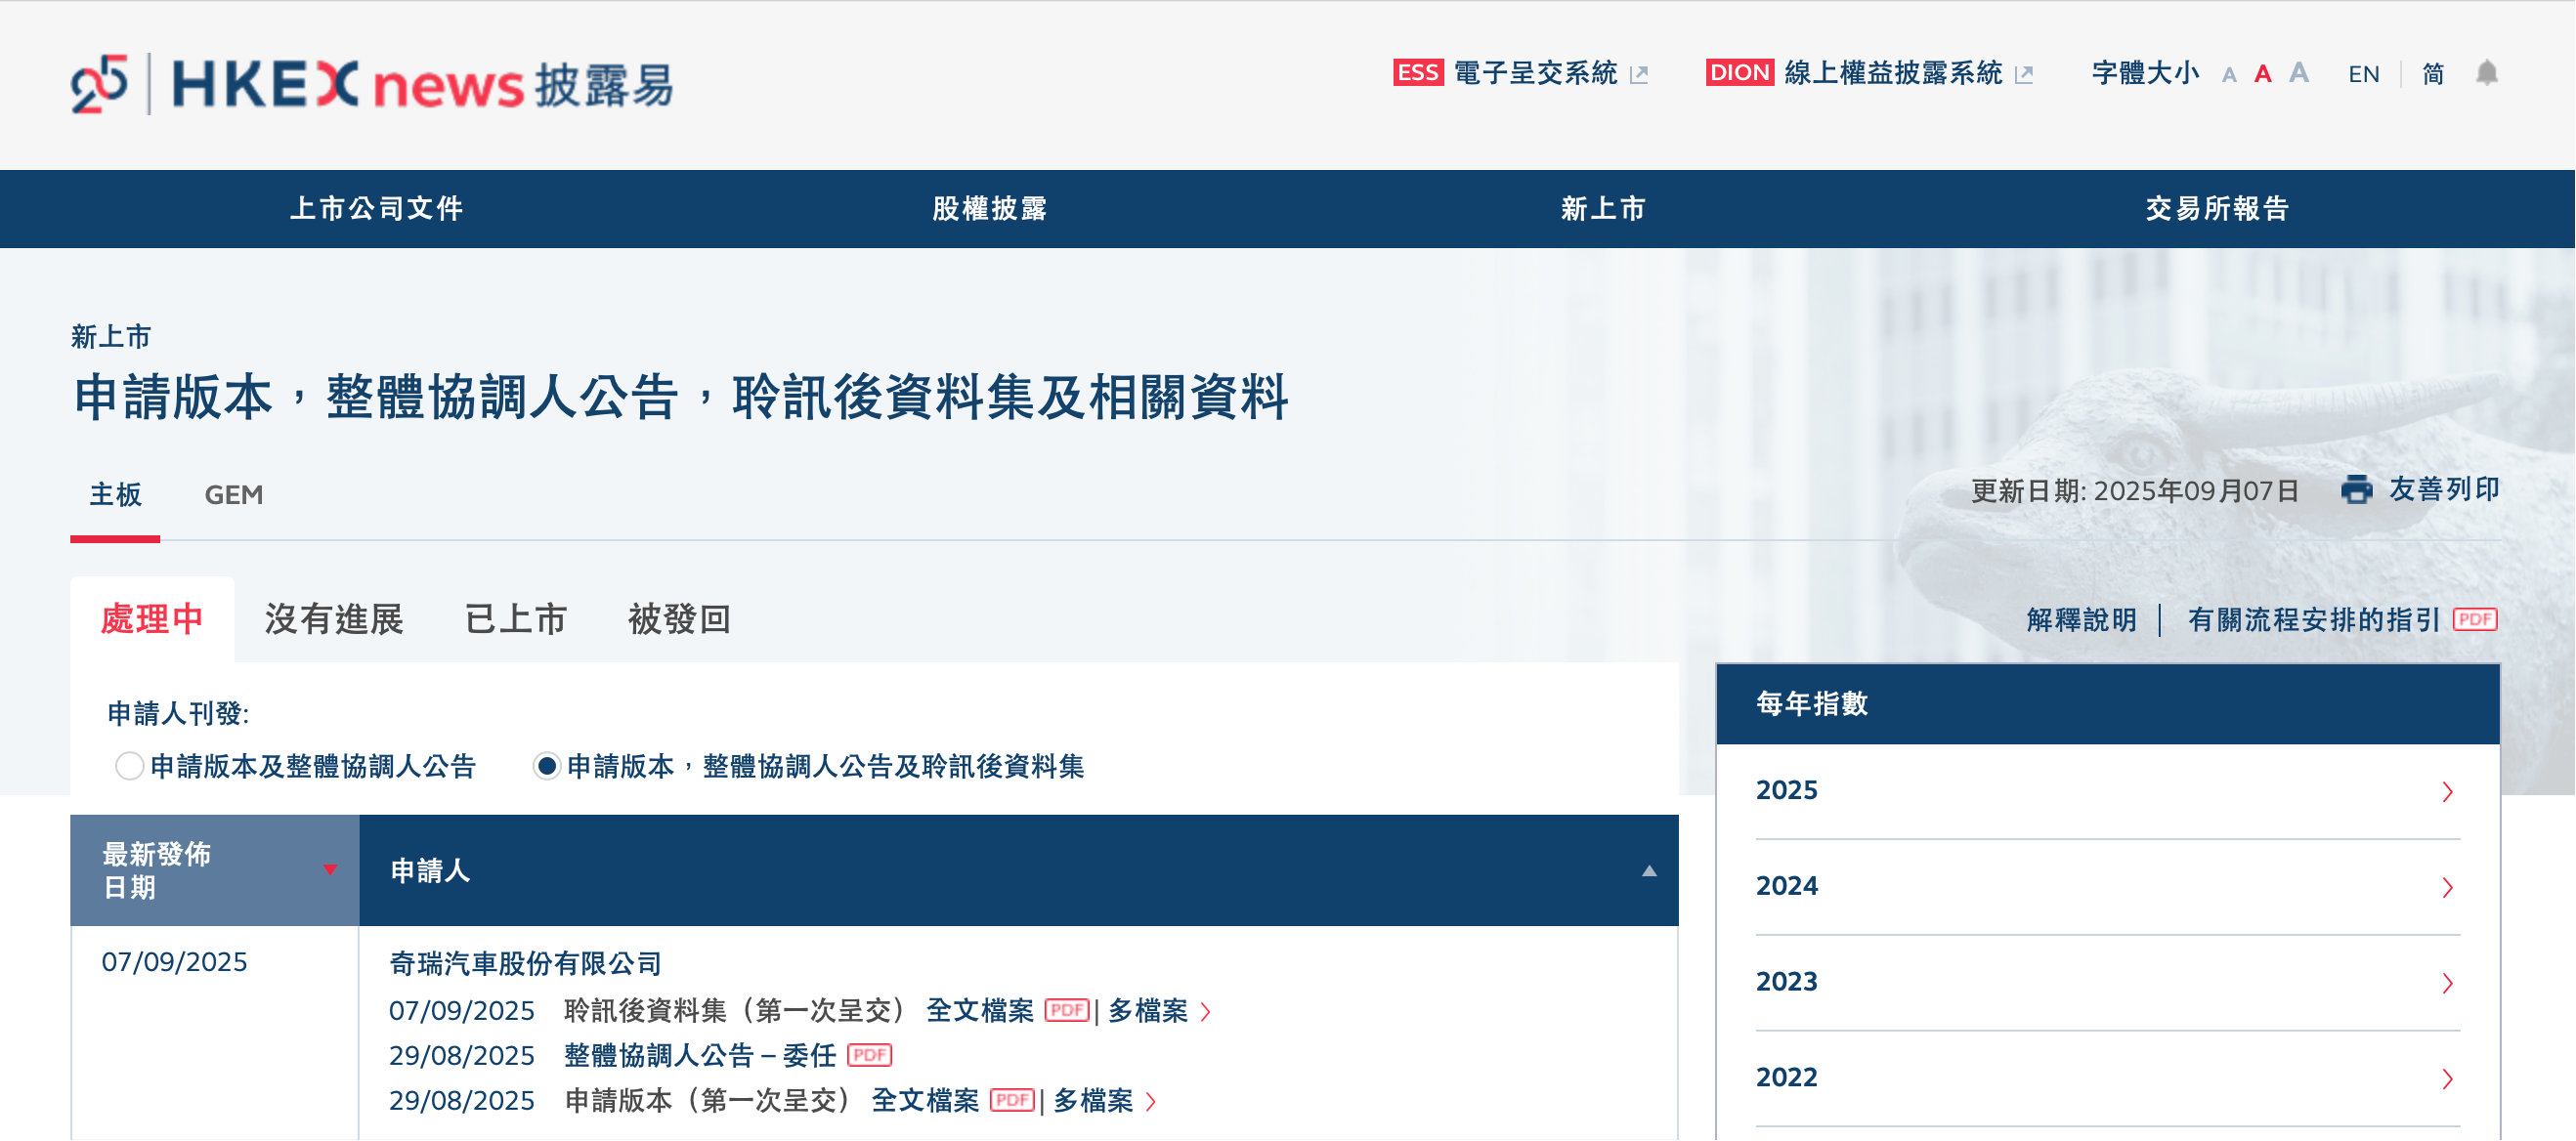Switch to simplified Chinese with 简
This screenshot has height=1141, width=2576.
tap(2434, 74)
